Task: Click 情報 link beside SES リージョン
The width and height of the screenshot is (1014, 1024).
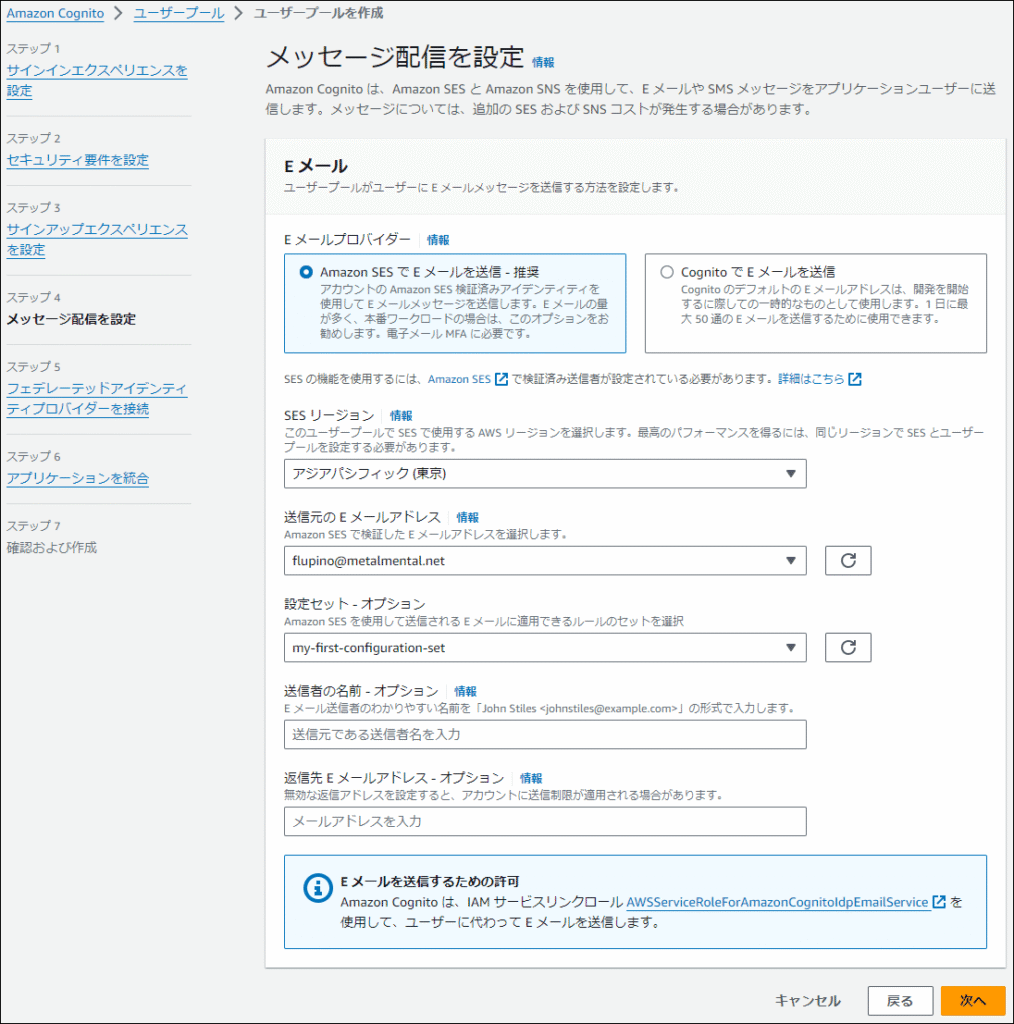Action: point(401,416)
